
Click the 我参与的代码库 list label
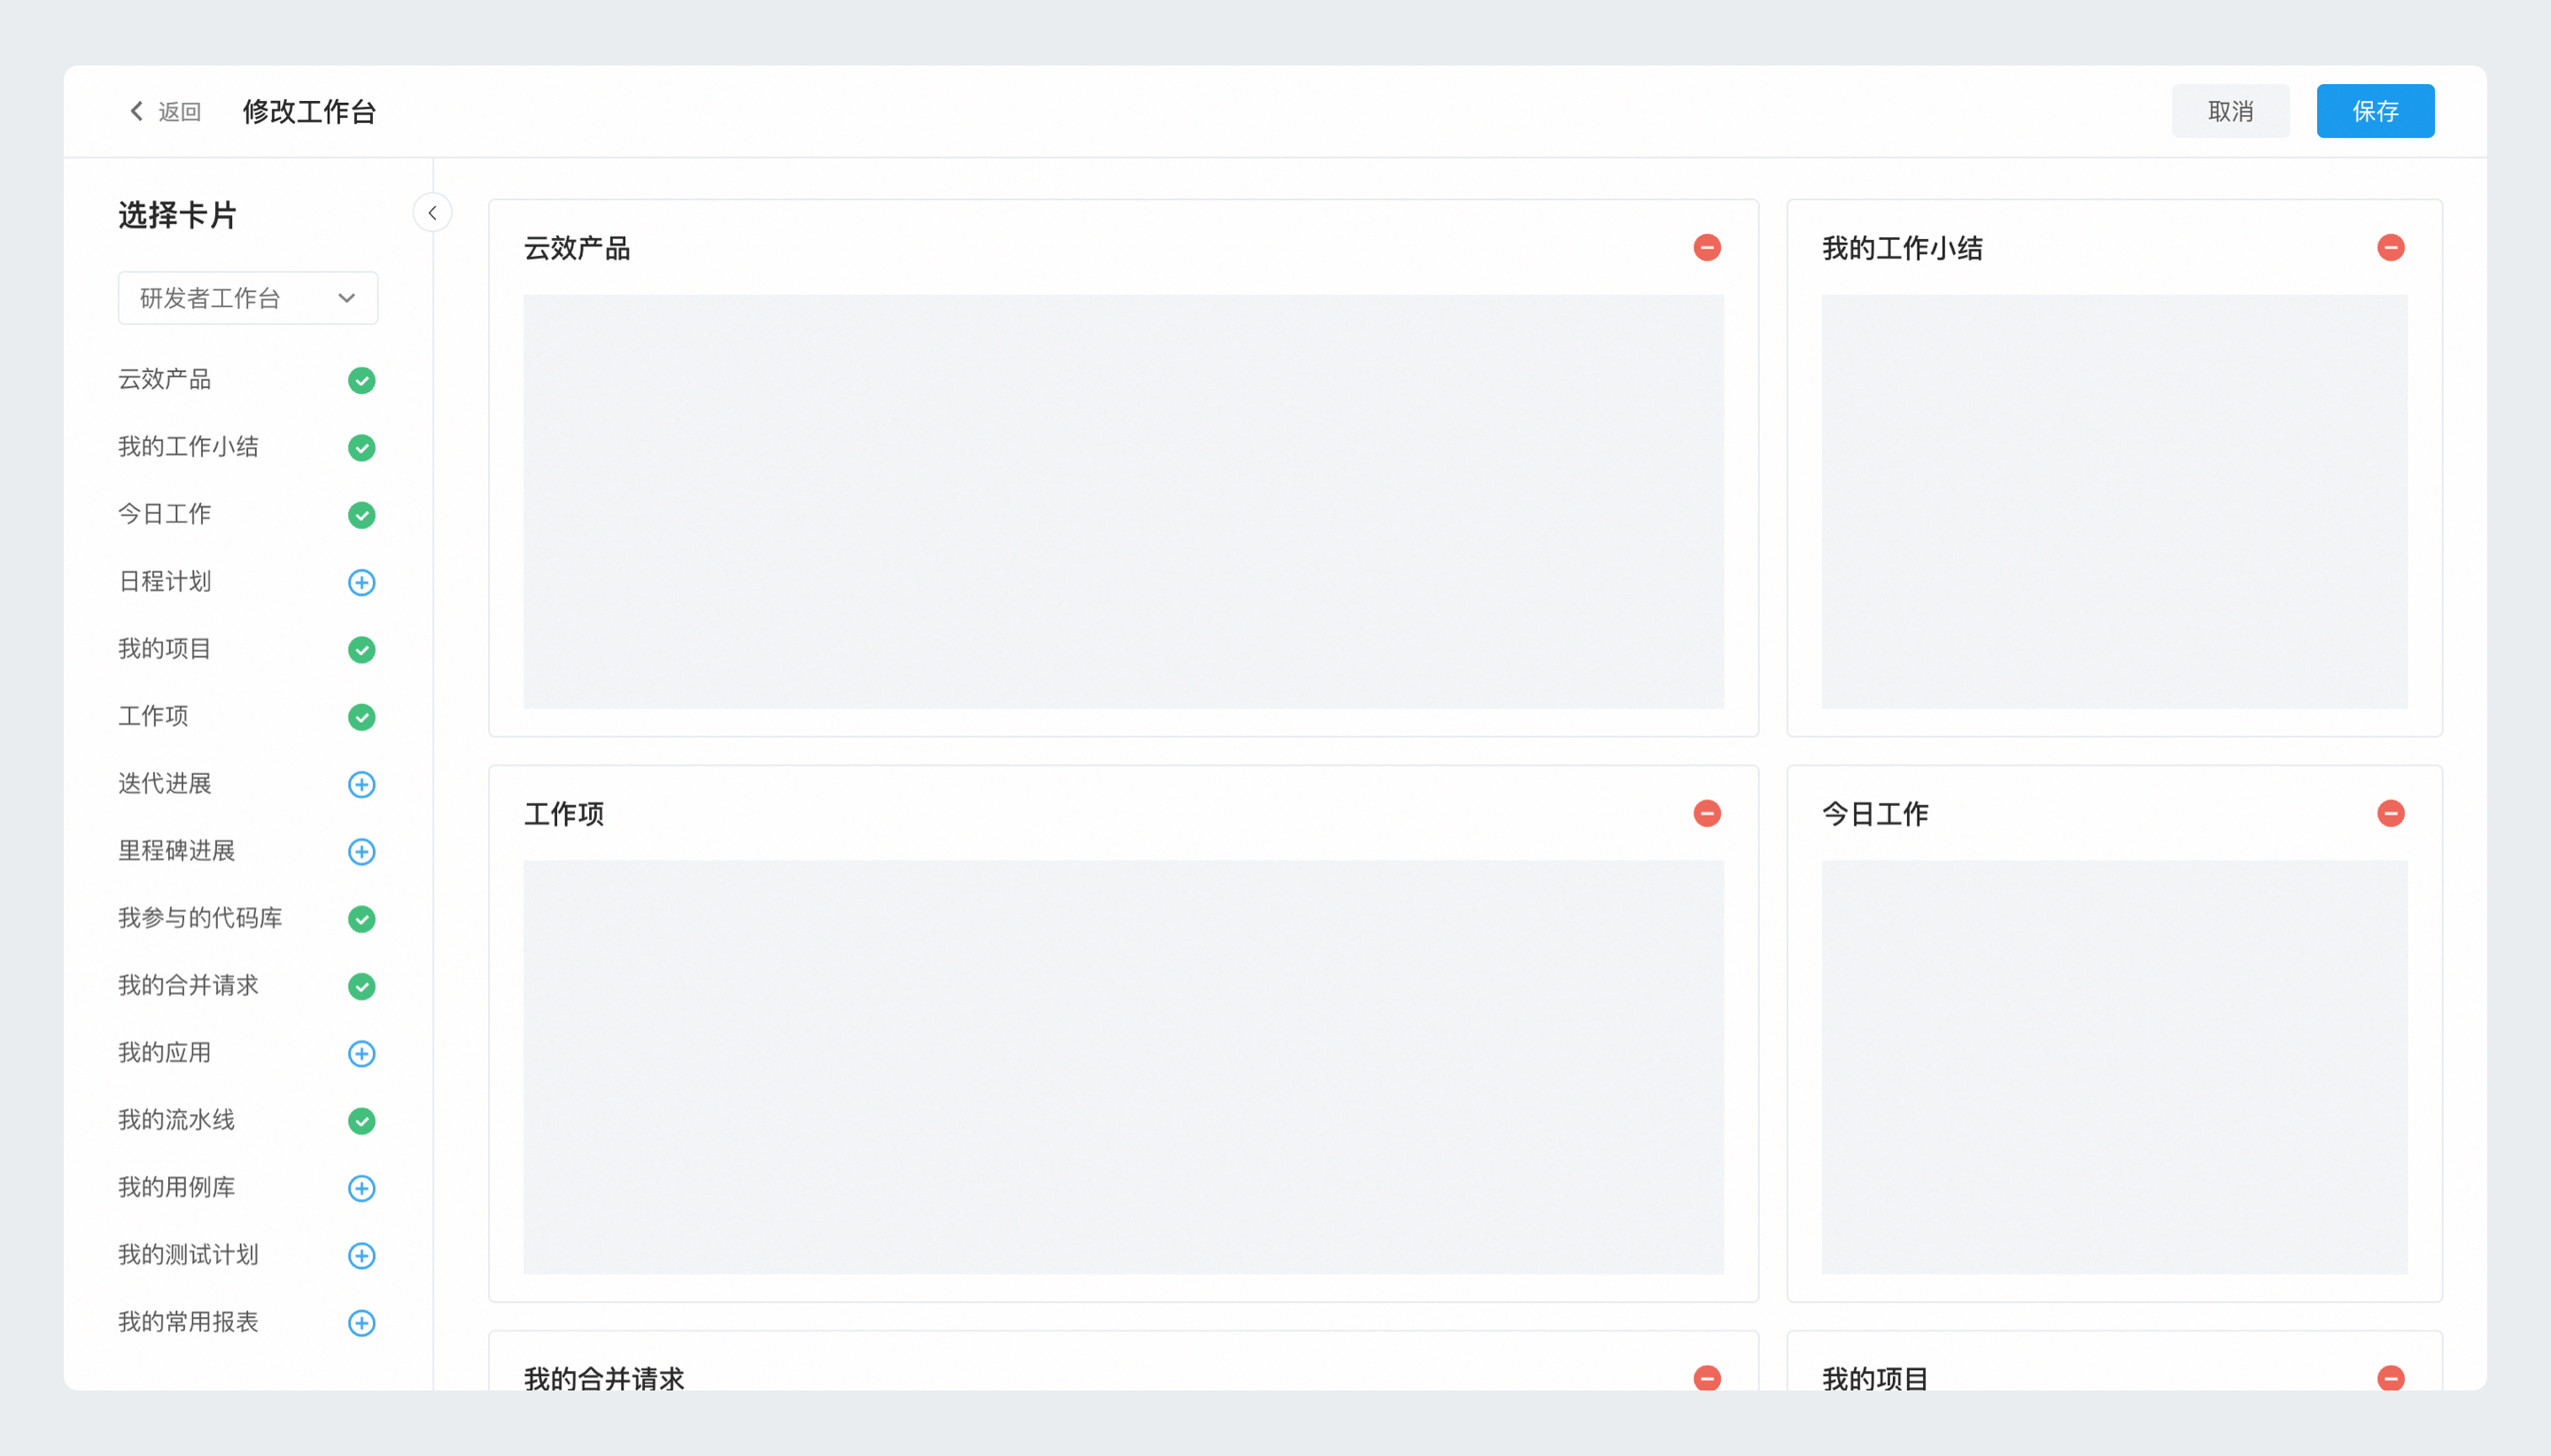[200, 918]
